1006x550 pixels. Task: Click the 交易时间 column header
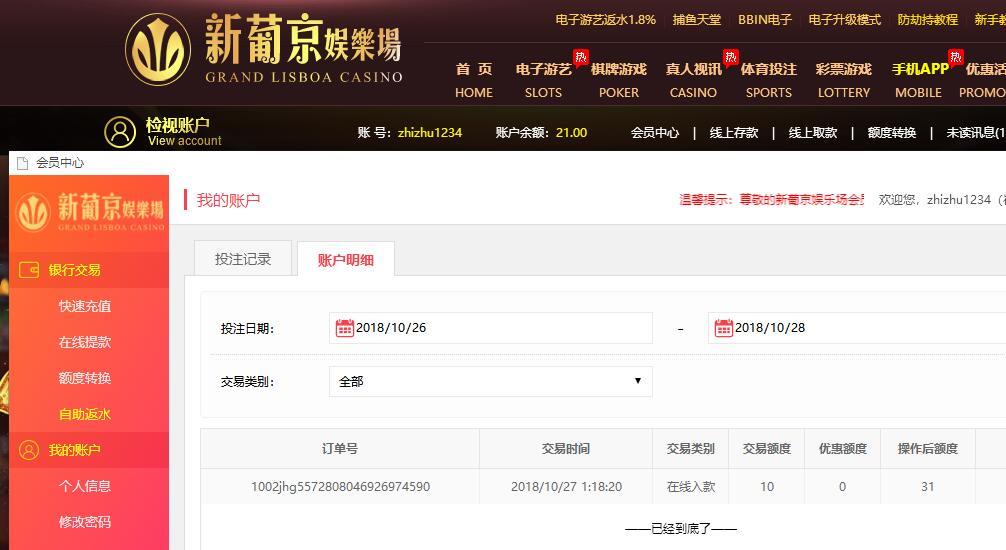point(566,449)
